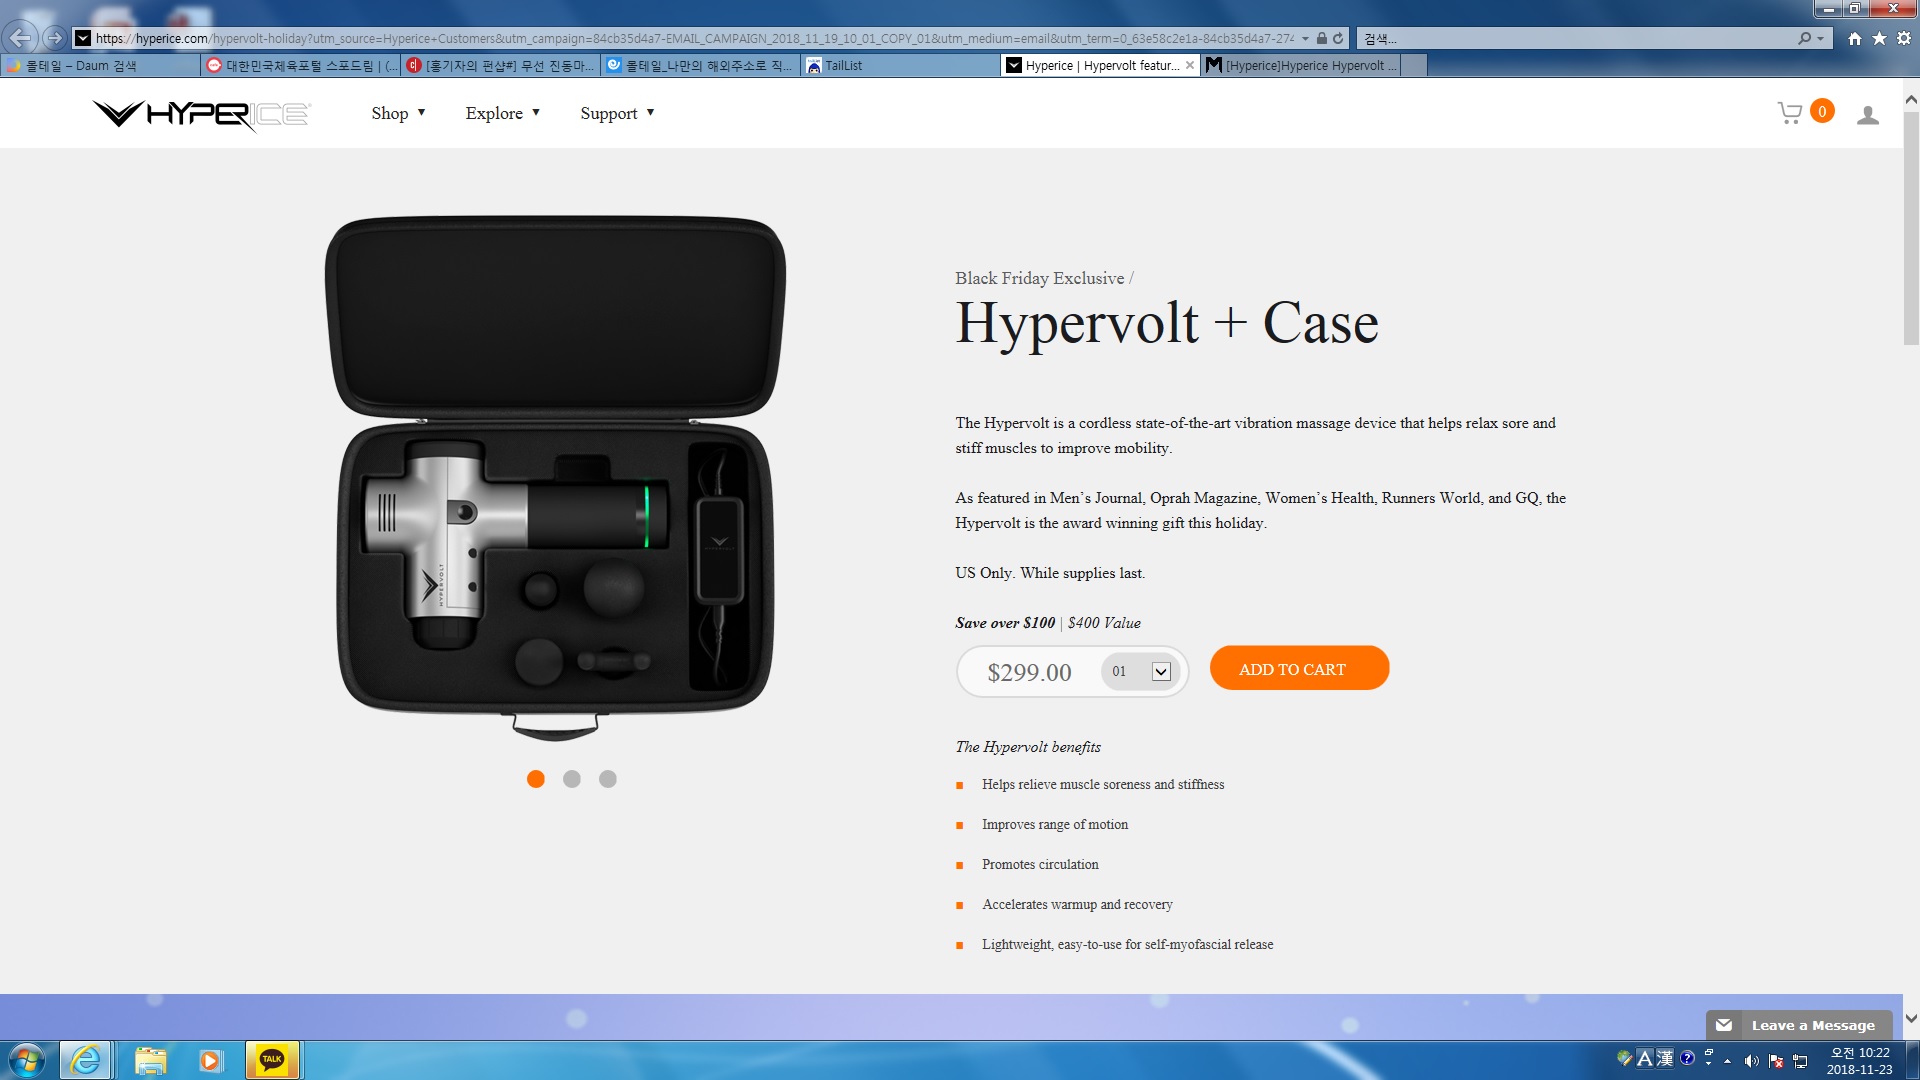The image size is (1920, 1080).
Task: Show hidden tray icons arrow
Action: [x=1727, y=1061]
